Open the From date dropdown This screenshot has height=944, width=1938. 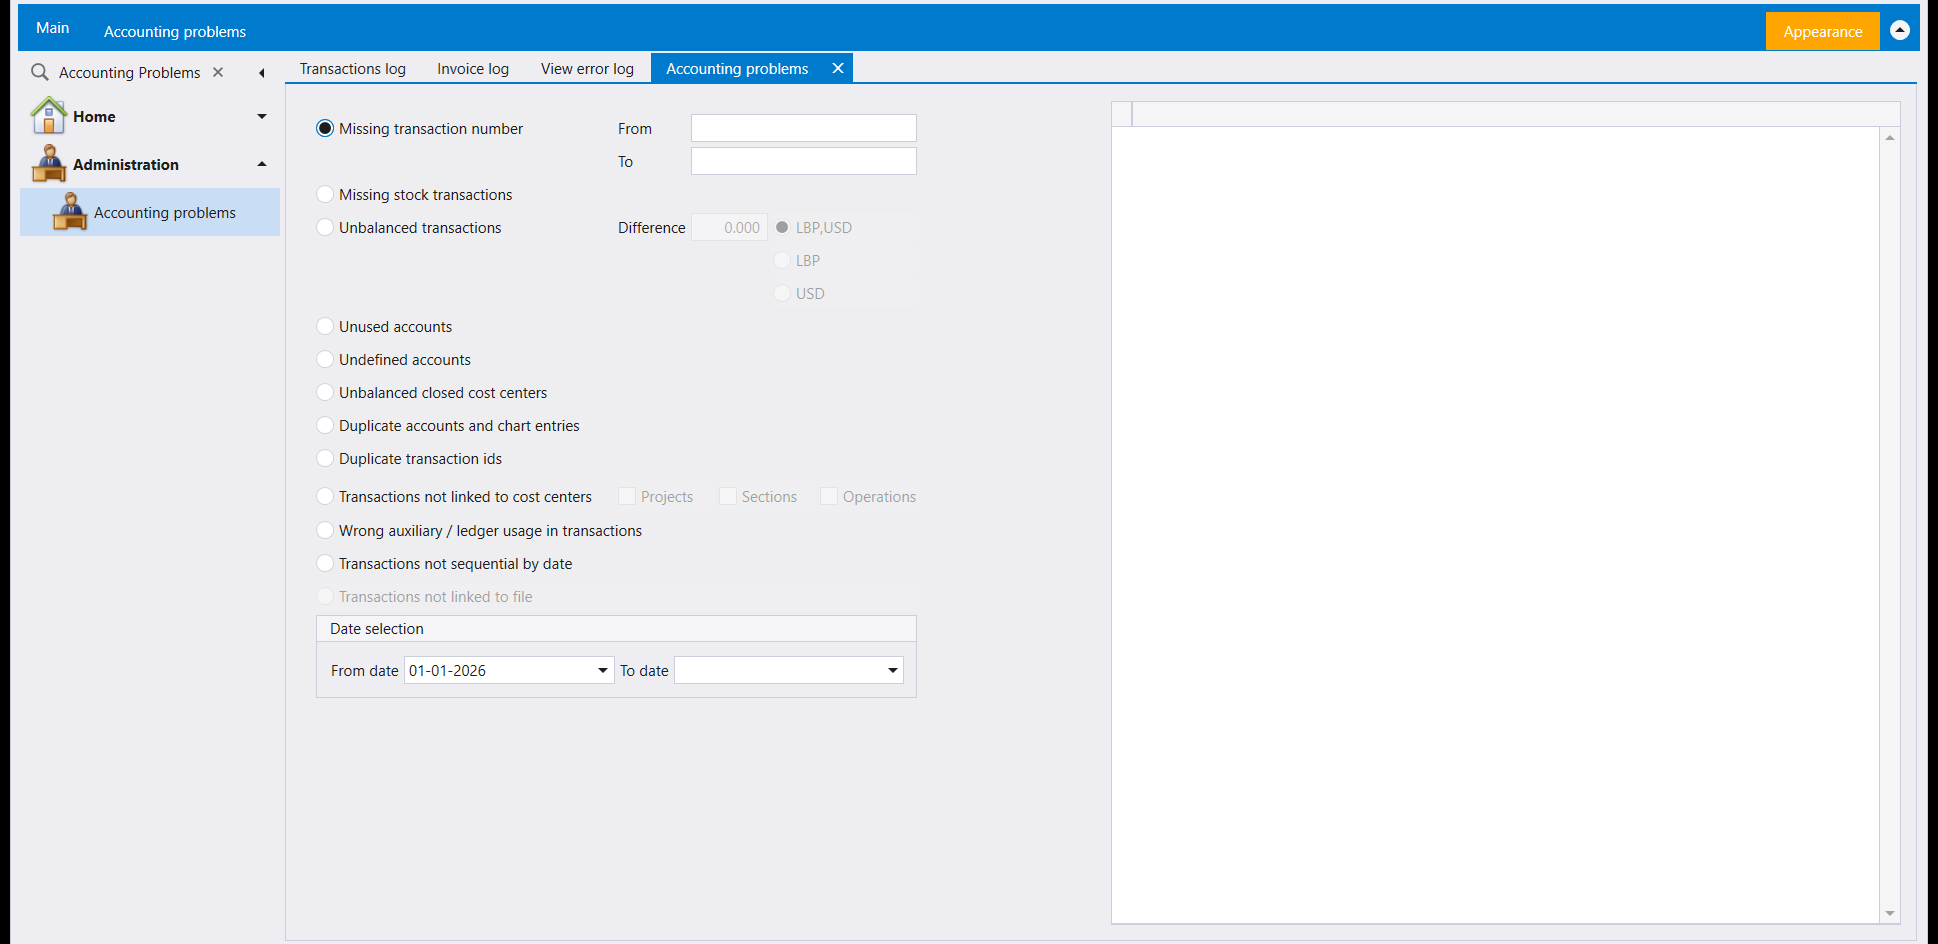pyautogui.click(x=603, y=670)
